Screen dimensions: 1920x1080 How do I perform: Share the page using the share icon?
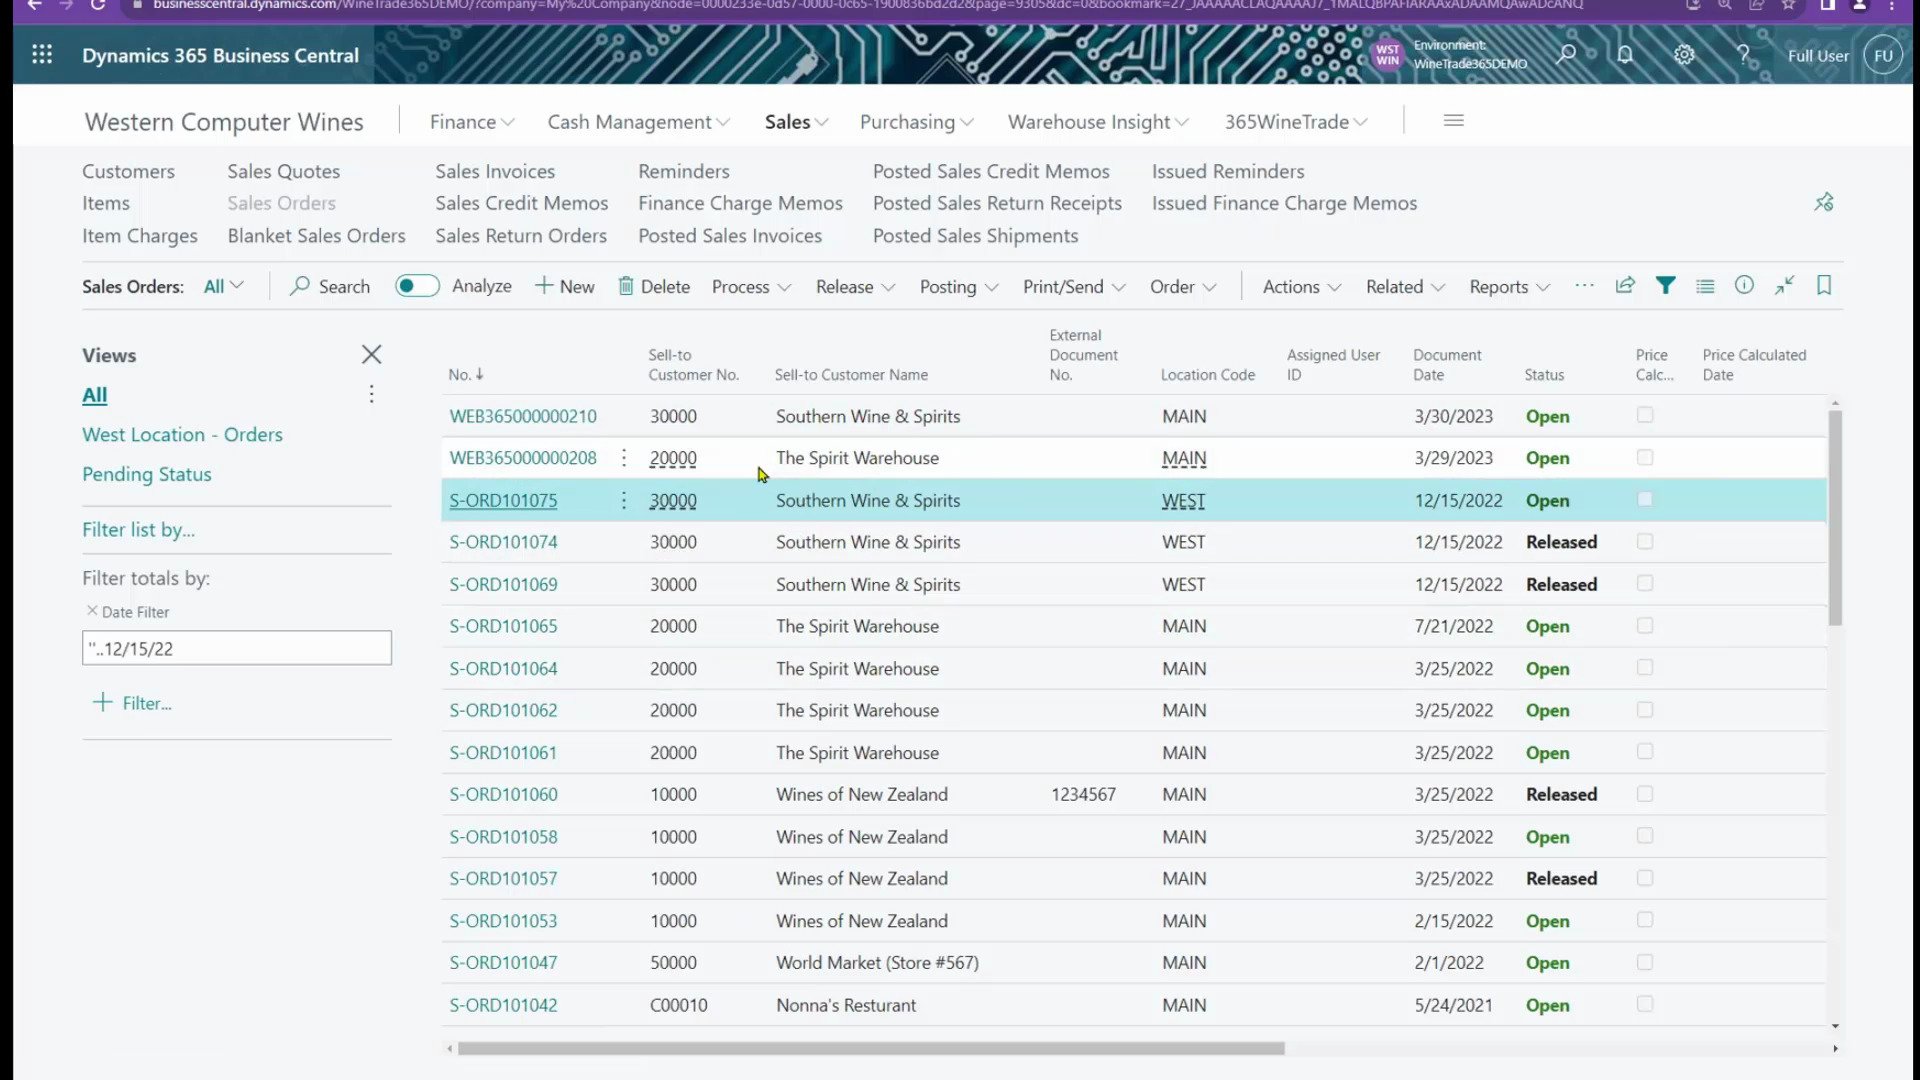tap(1625, 286)
